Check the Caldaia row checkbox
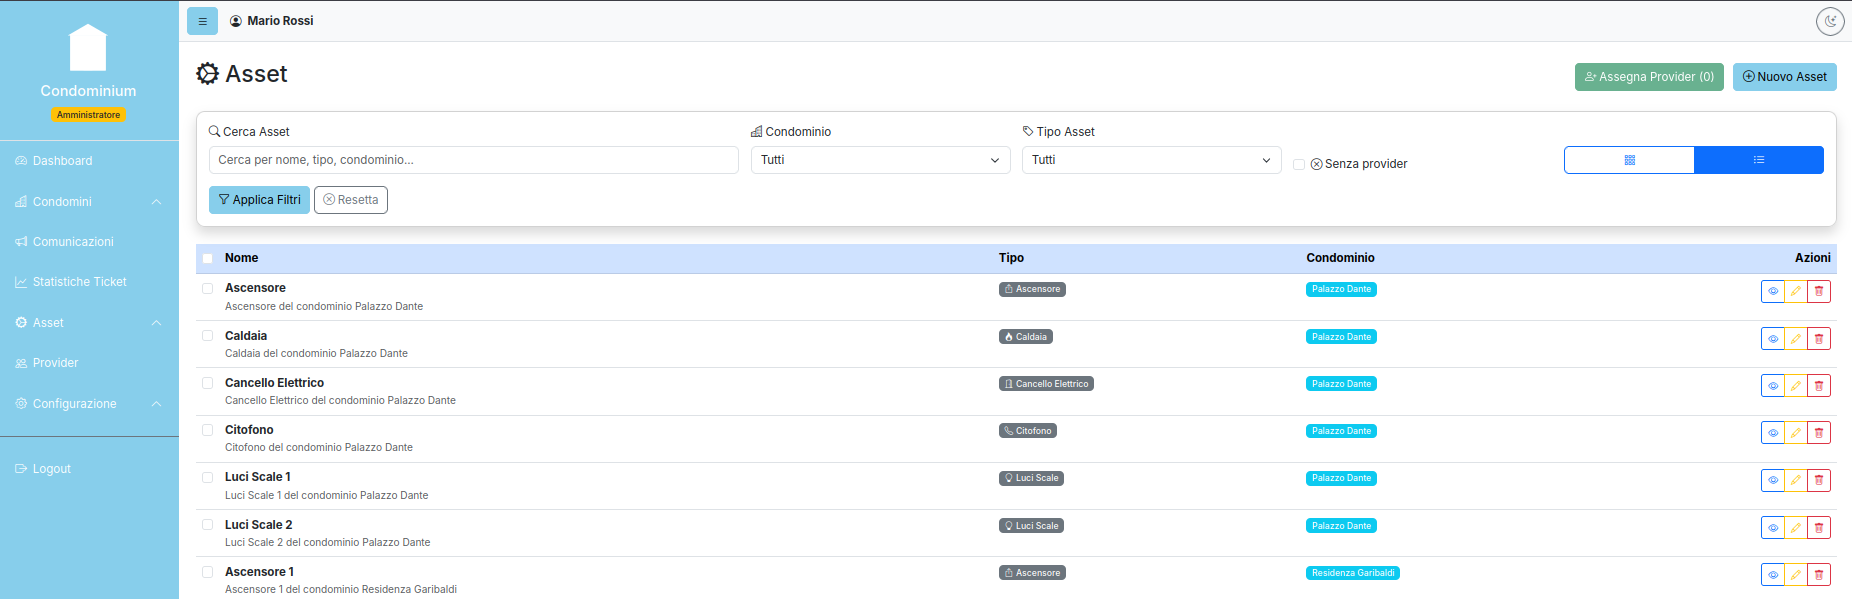1852x599 pixels. click(207, 336)
